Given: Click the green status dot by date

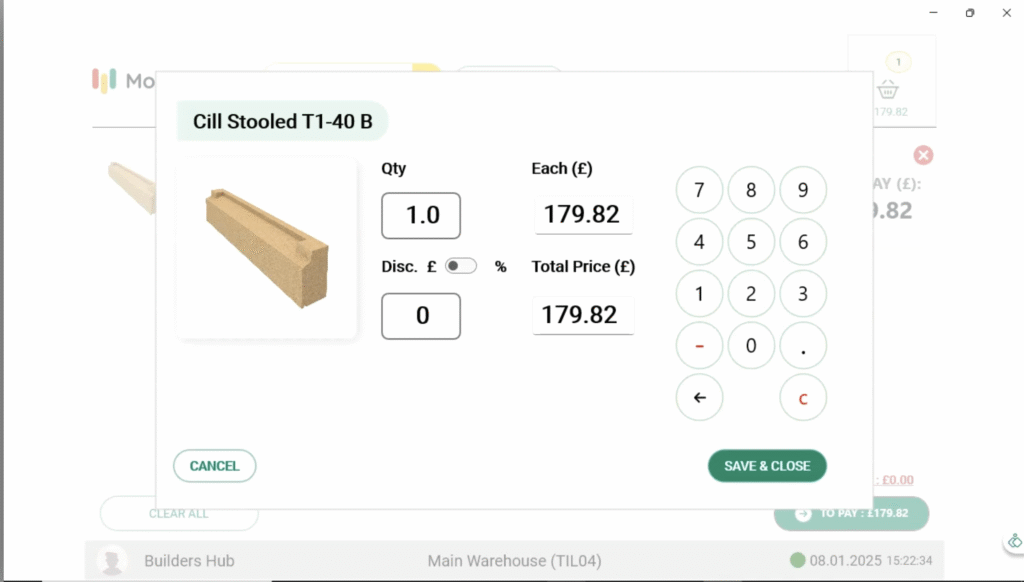Looking at the screenshot, I should pyautogui.click(x=797, y=561).
